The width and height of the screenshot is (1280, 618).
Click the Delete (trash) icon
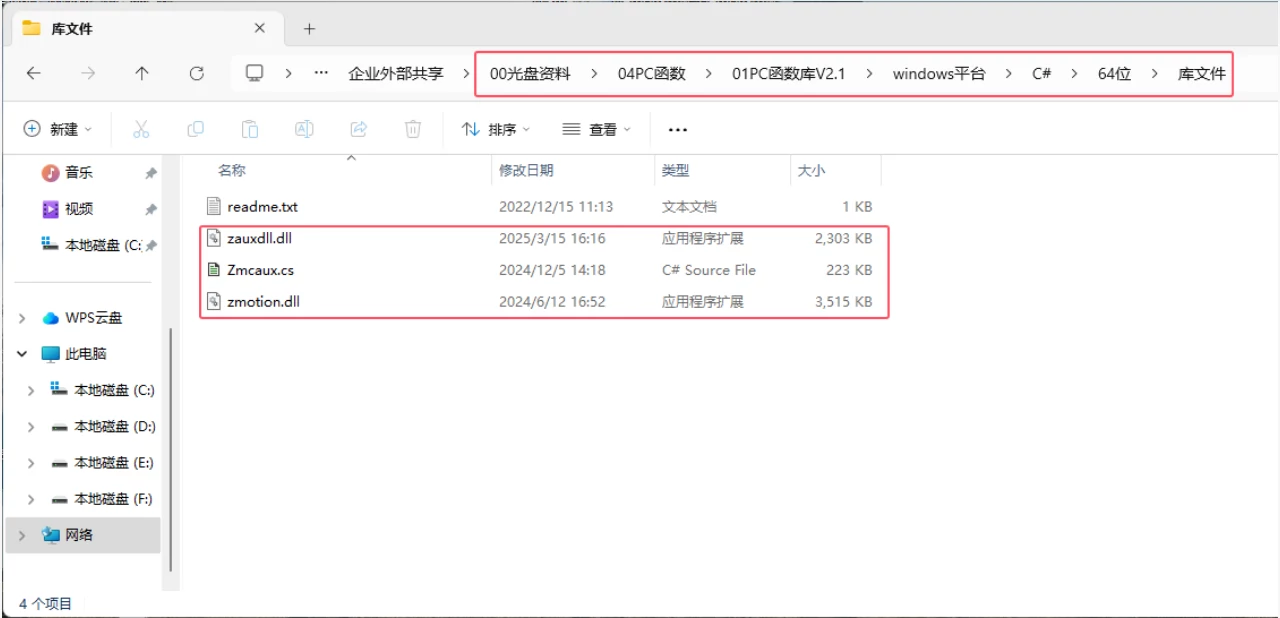pyautogui.click(x=412, y=128)
